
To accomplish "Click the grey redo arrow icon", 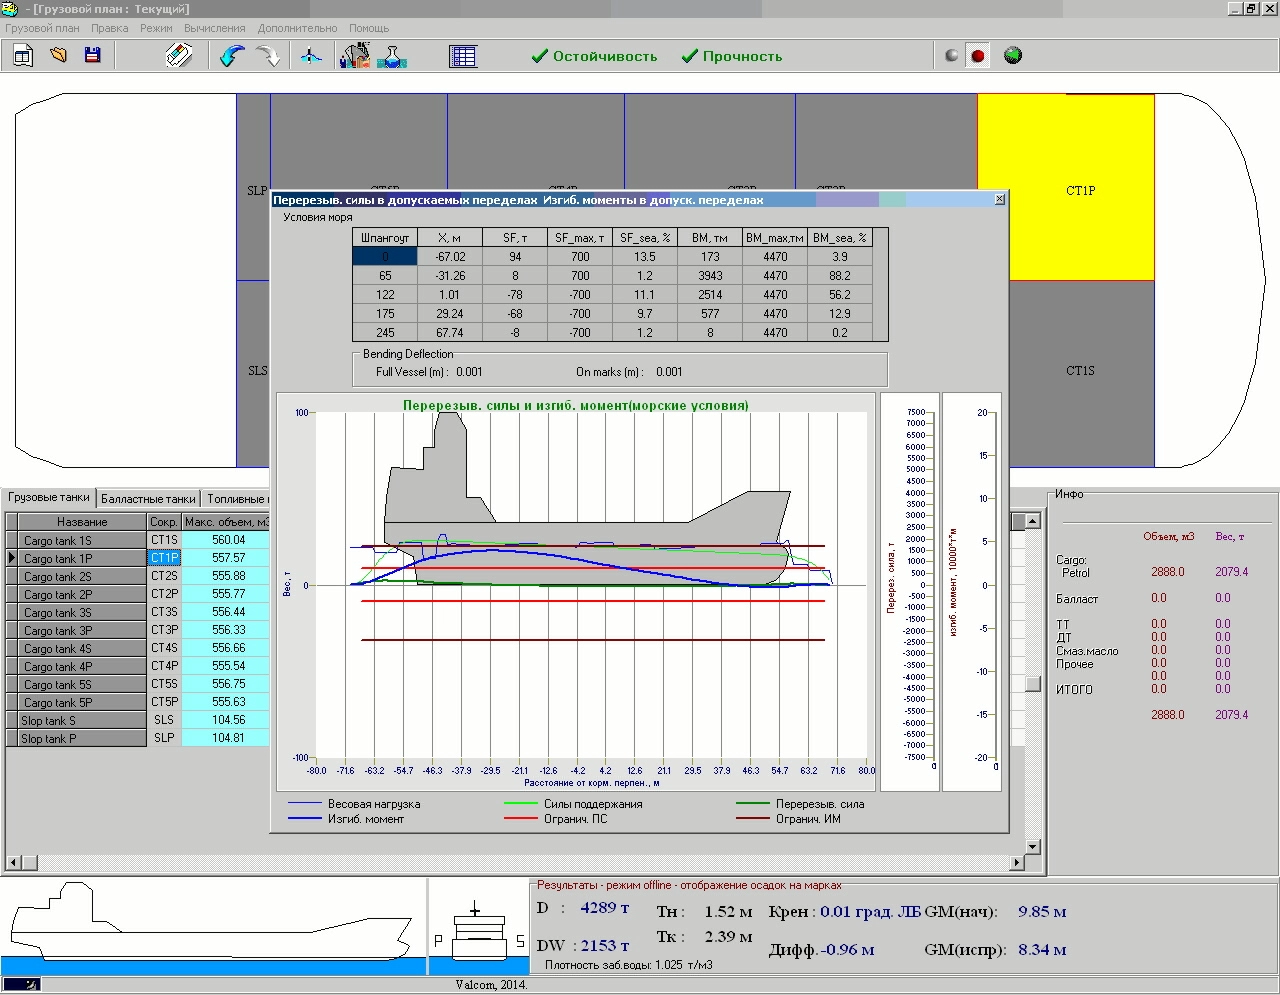I will coord(268,56).
